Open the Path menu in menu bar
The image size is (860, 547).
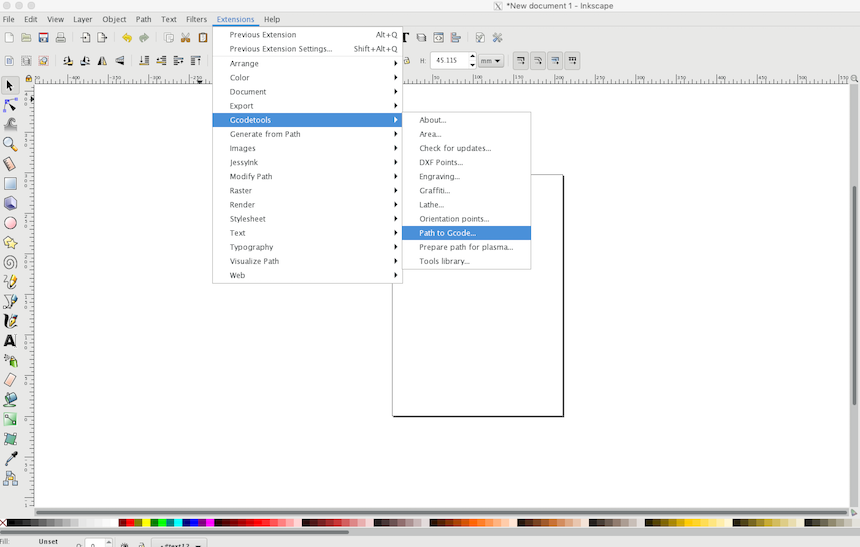click(144, 19)
